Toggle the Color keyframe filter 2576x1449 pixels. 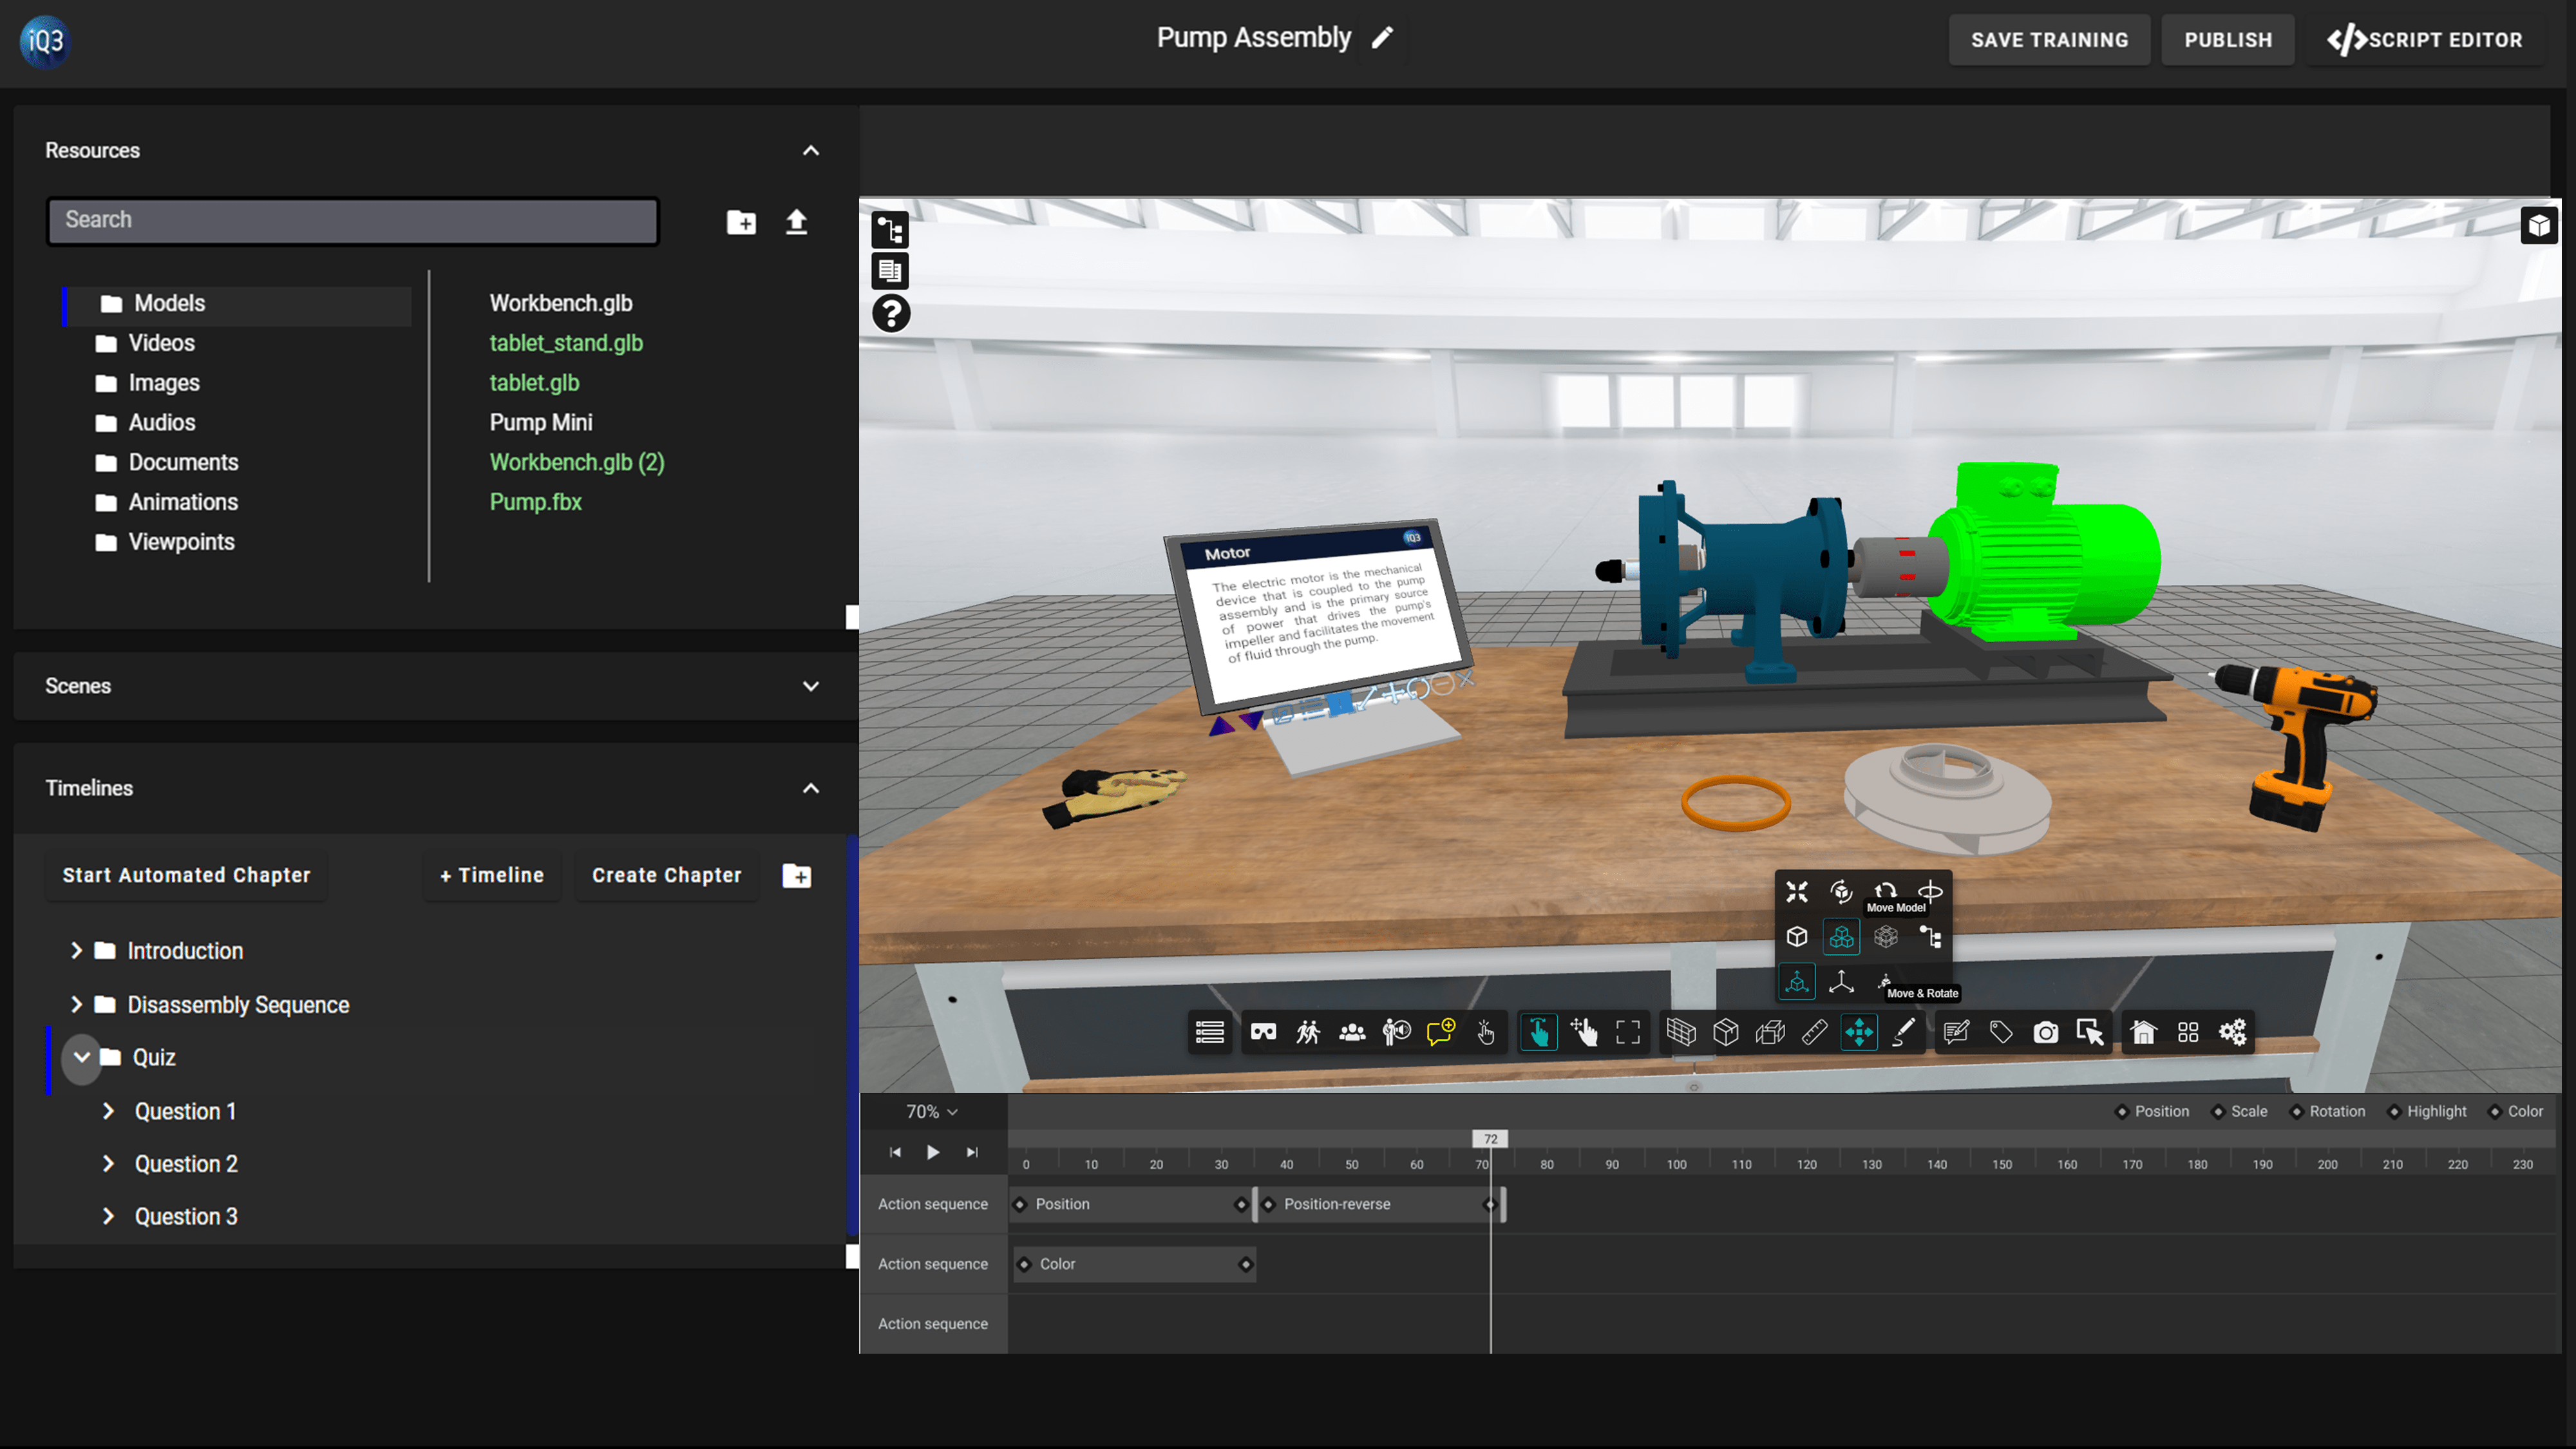coord(2516,1111)
